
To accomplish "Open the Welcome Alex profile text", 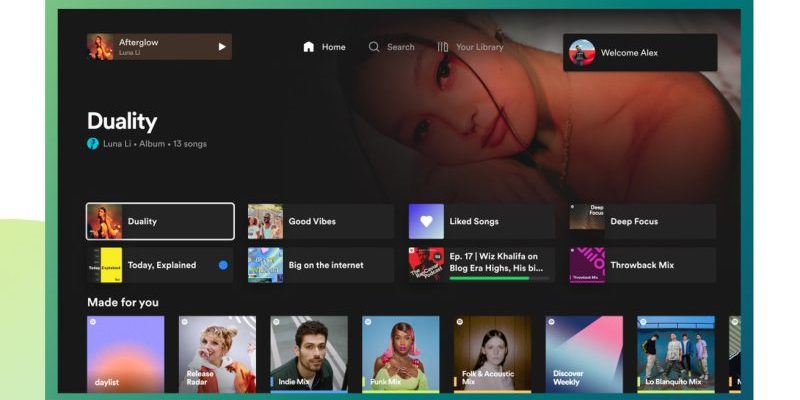I will click(629, 53).
